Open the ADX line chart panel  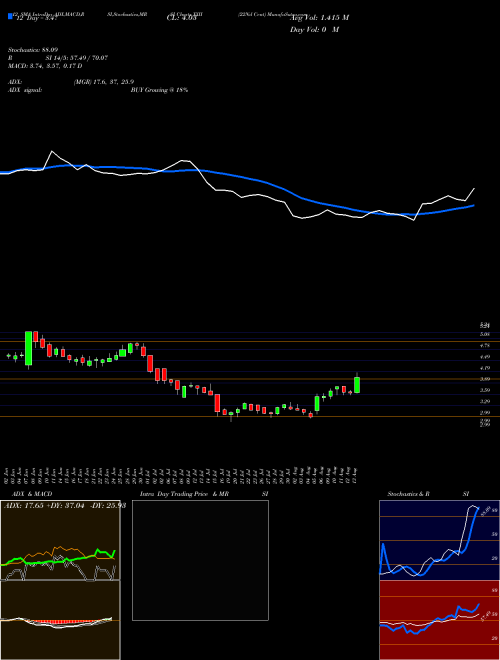click(60, 540)
